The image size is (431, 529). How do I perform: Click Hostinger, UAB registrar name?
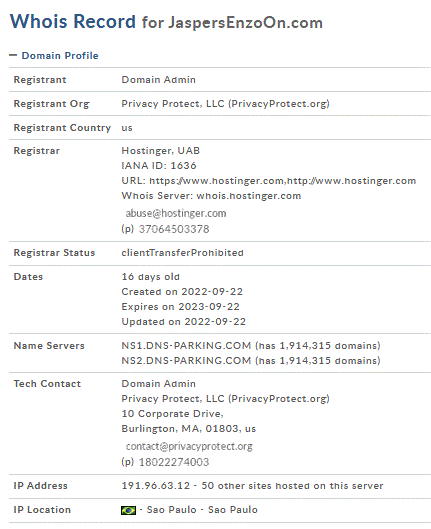pos(161,150)
